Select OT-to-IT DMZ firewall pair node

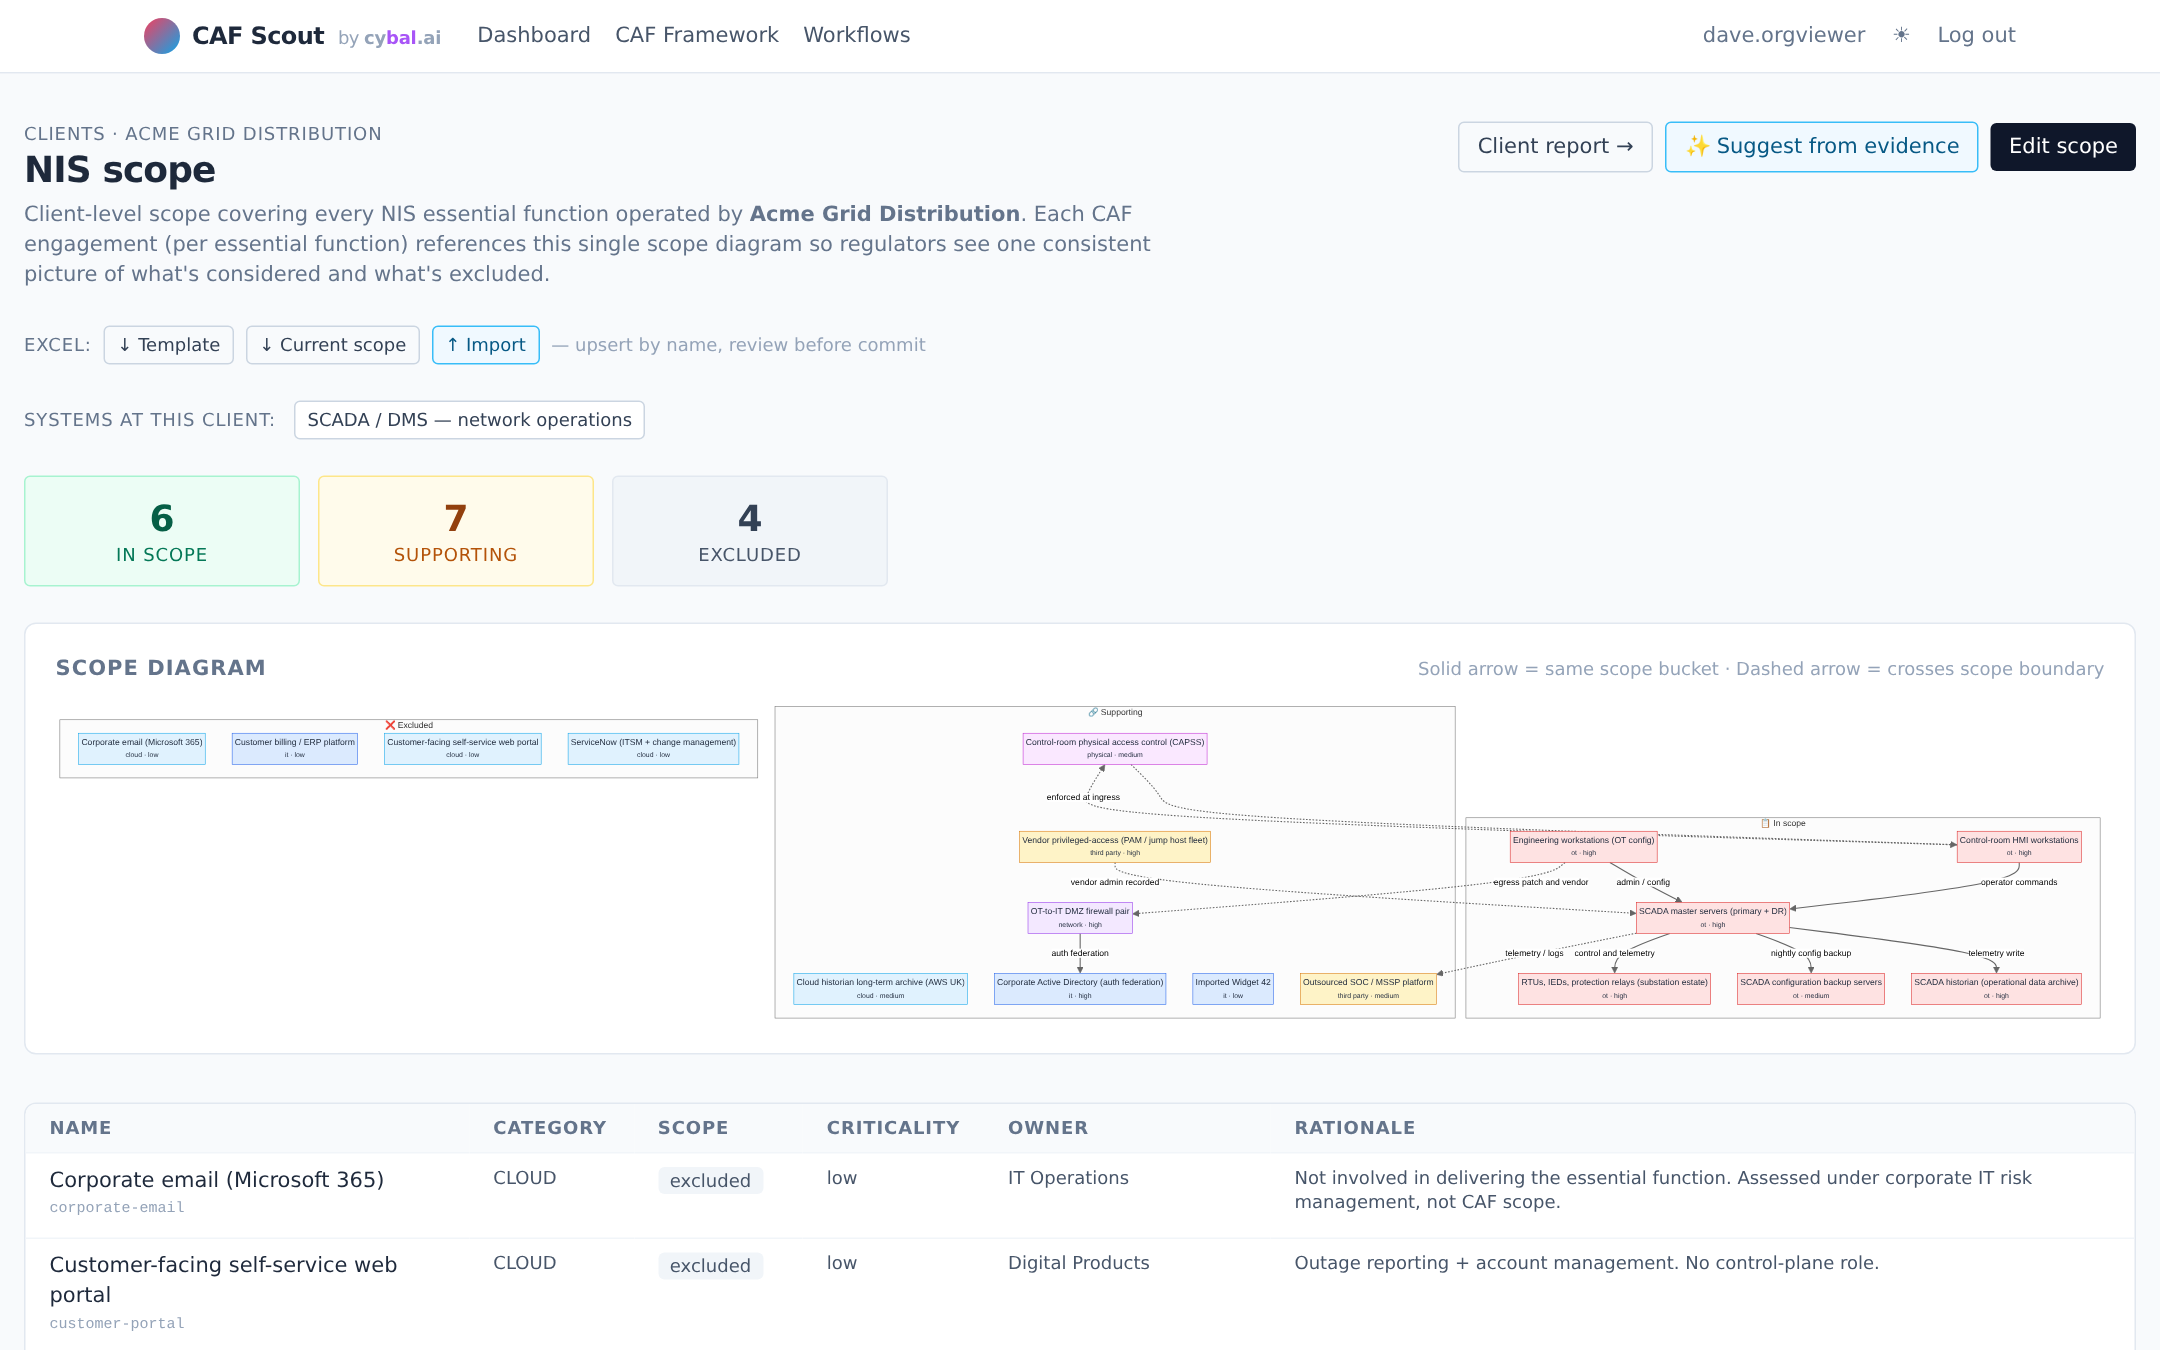point(1079,917)
